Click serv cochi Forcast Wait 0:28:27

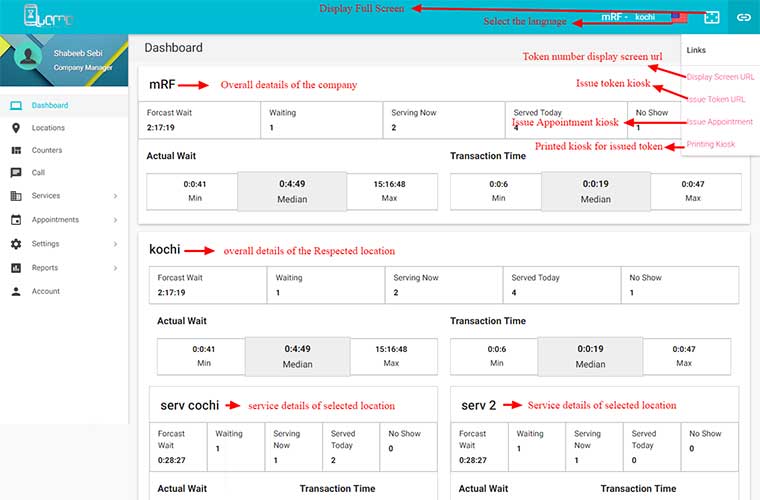coord(172,460)
